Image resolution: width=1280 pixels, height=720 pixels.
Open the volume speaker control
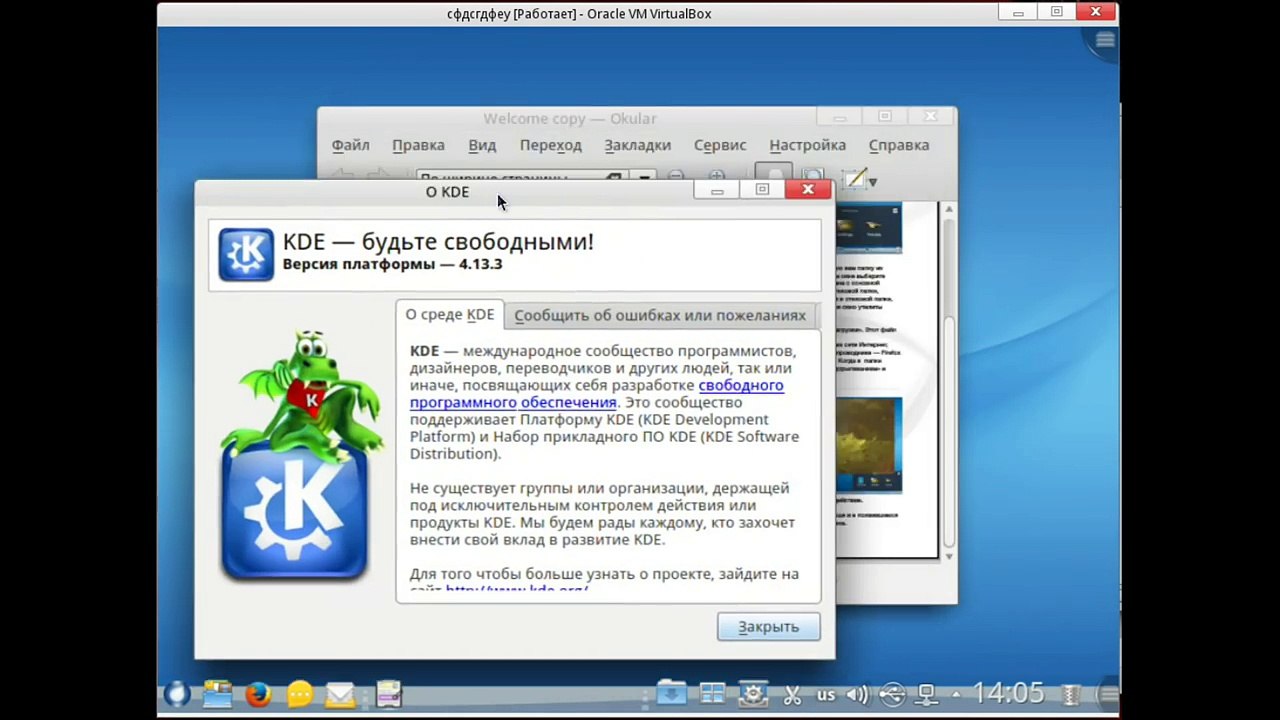857,694
